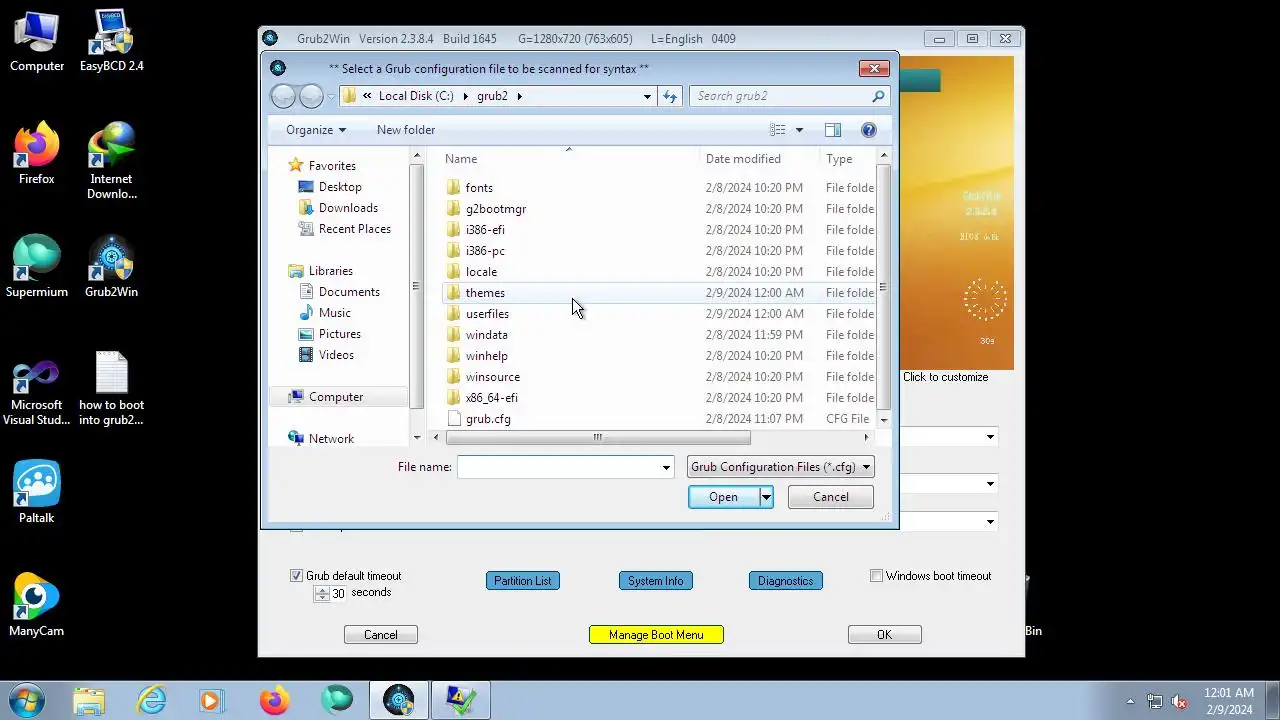Open Supermium taskbar icon
This screenshot has width=1280, height=720.
pyautogui.click(x=337, y=700)
